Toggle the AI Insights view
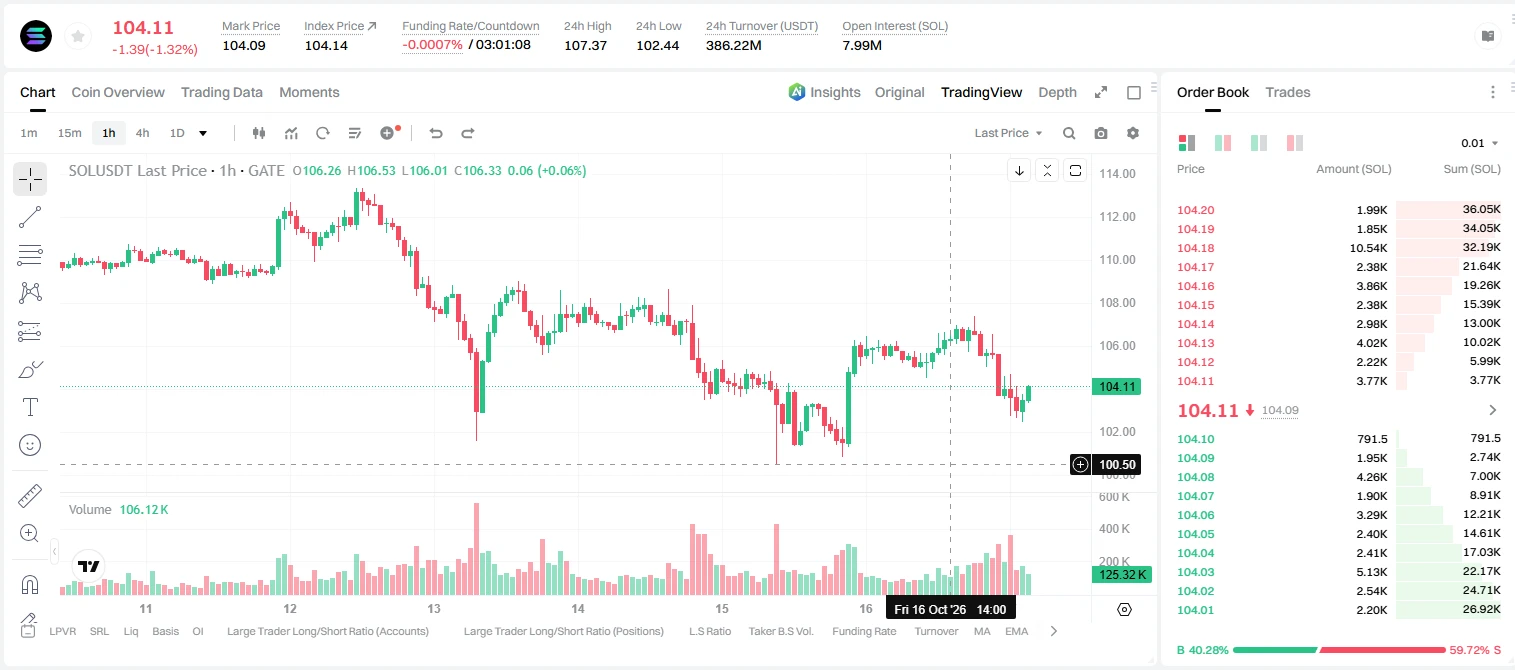 click(824, 92)
